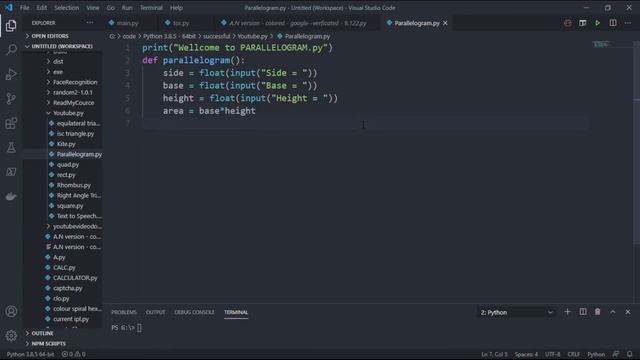
Task: Open the Run menu
Action: pos(127,7)
